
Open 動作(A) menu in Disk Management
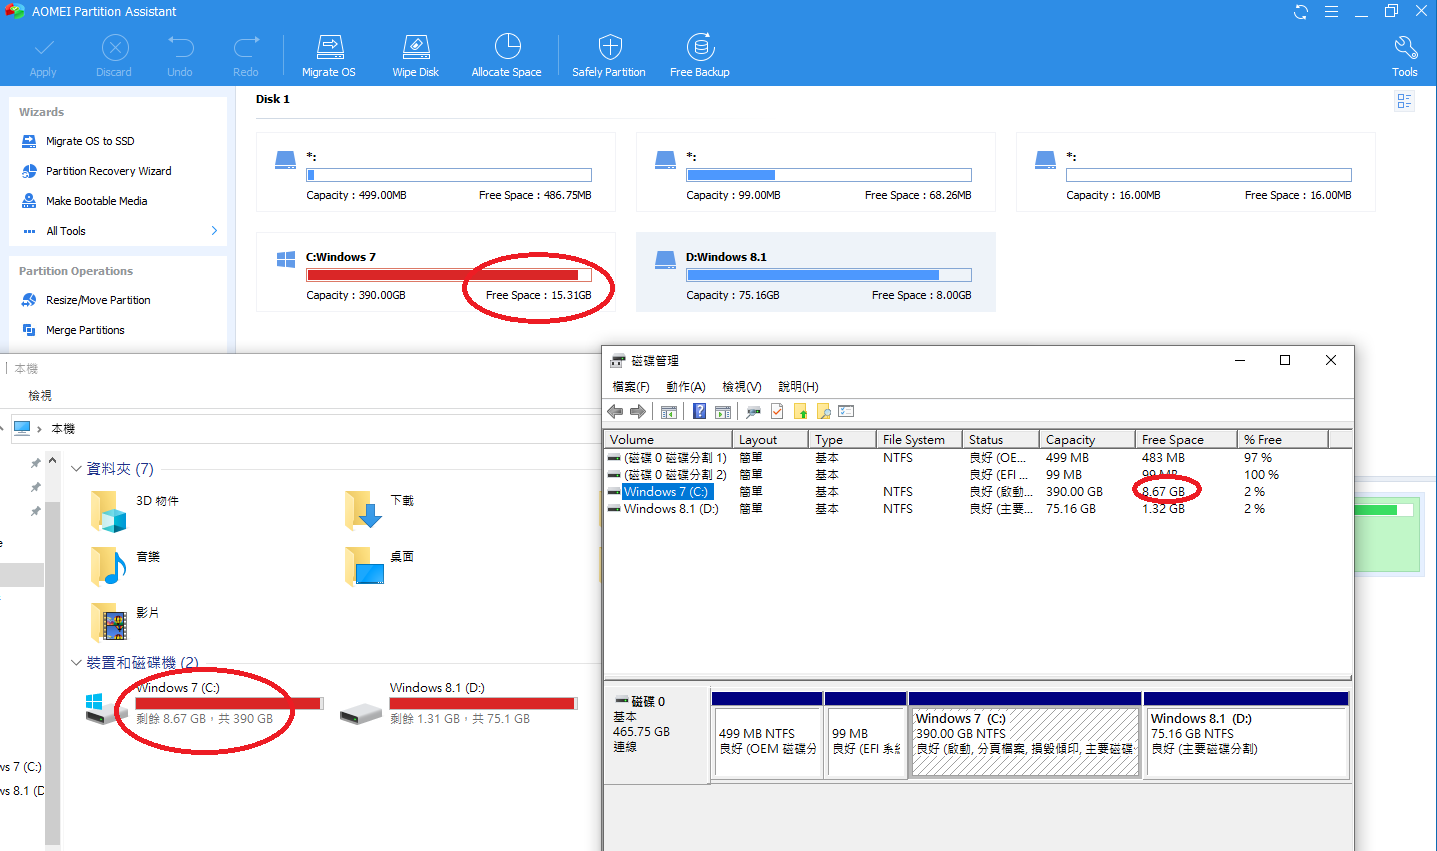686,387
